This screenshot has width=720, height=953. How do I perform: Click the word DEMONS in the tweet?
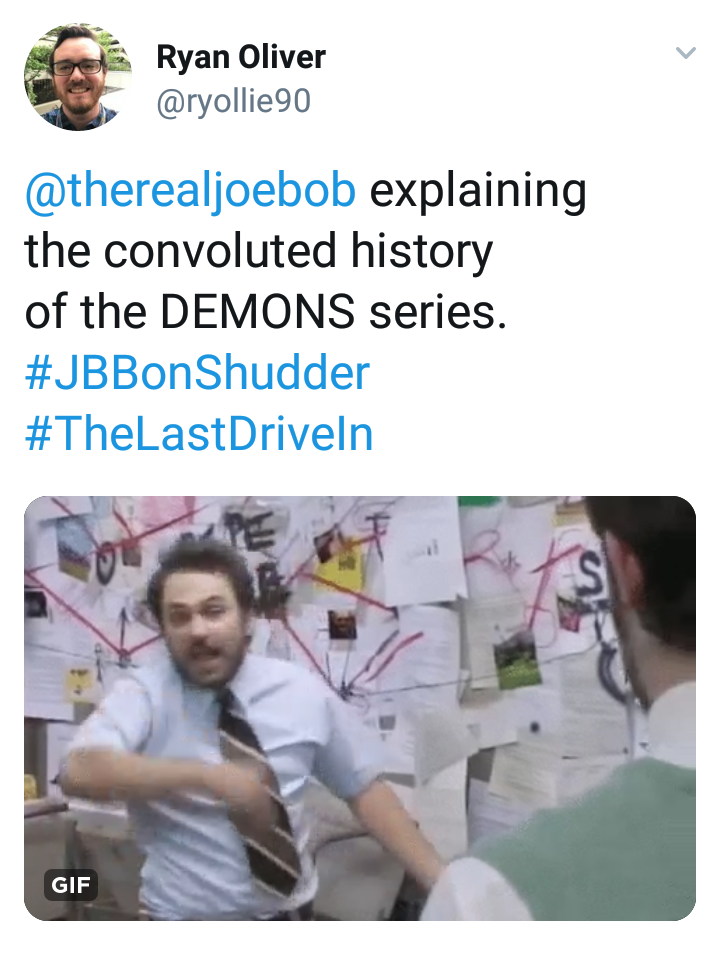258,311
